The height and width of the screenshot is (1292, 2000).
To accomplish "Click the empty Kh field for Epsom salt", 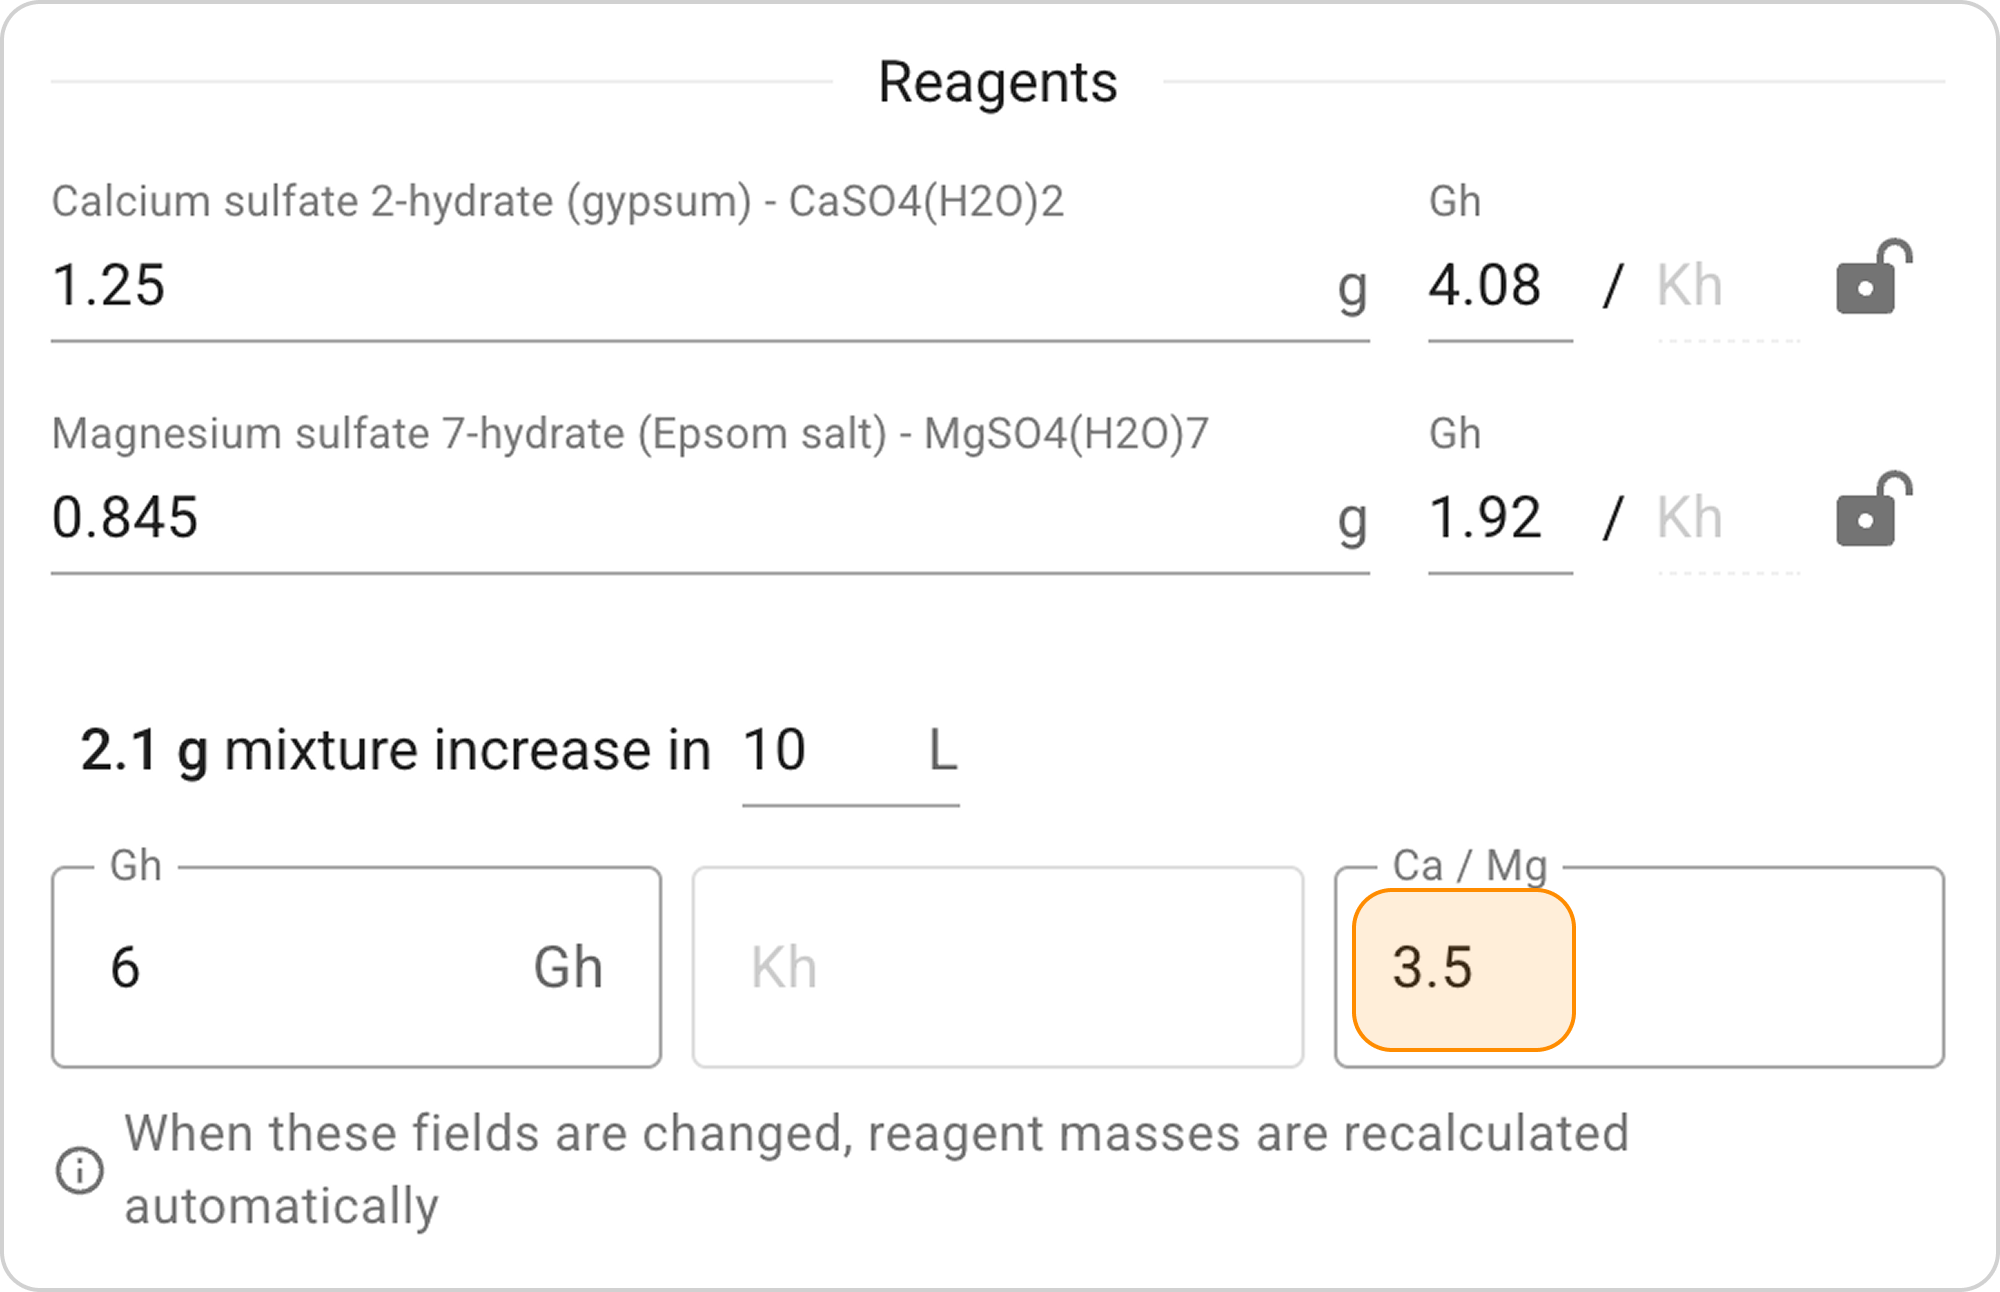I will 1726,518.
